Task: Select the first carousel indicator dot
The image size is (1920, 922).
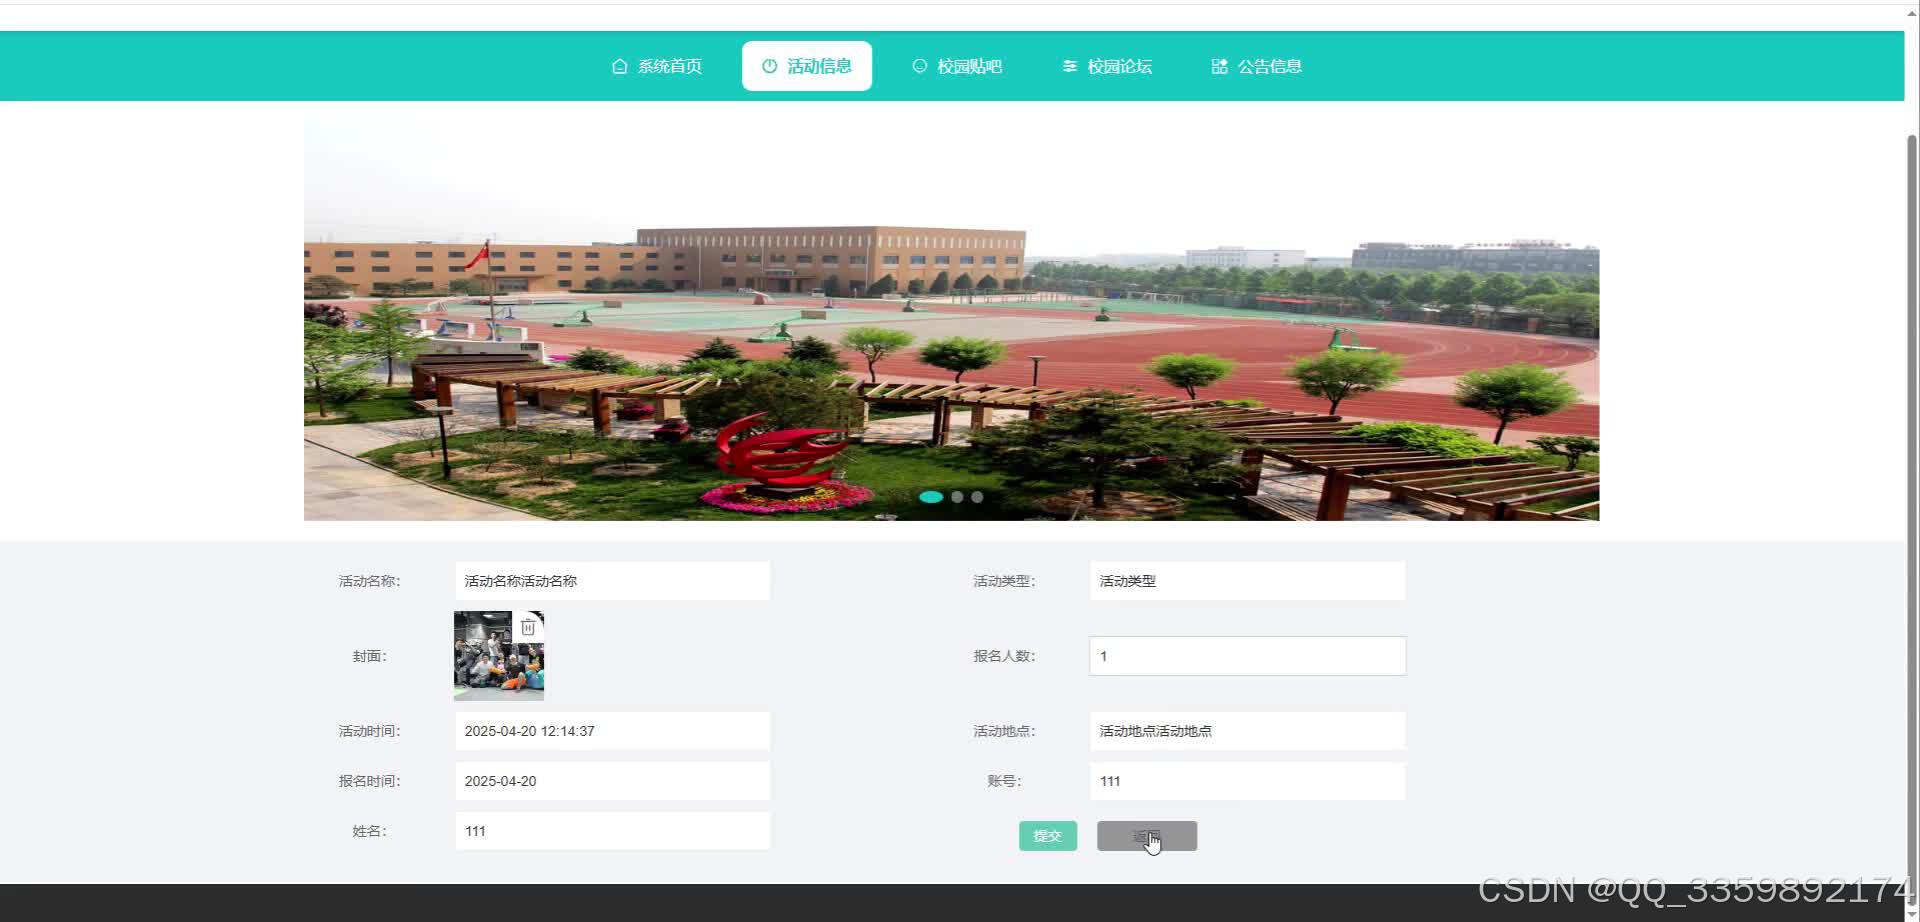Action: pos(931,497)
